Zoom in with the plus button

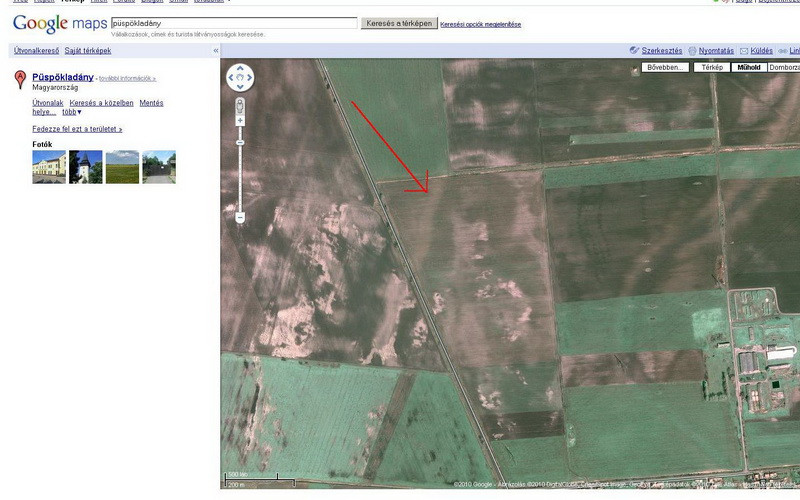click(240, 121)
